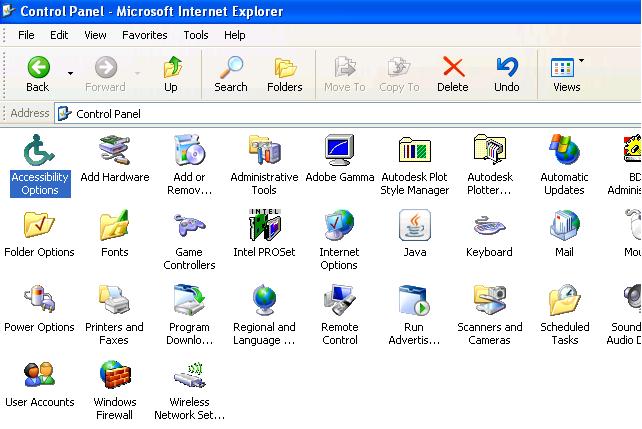642x429 pixels.
Task: Open the Favorites menu
Action: pyautogui.click(x=145, y=35)
